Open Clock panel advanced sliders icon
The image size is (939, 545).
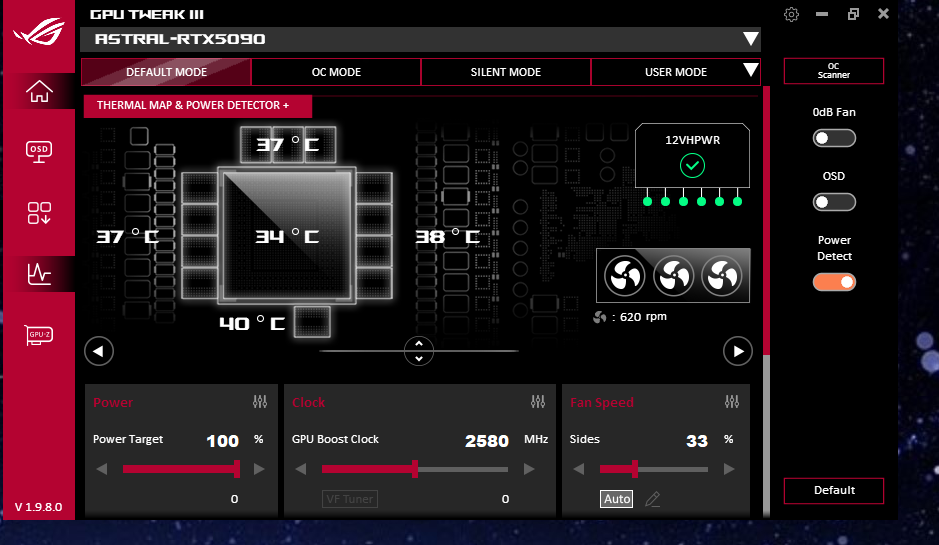pos(538,402)
